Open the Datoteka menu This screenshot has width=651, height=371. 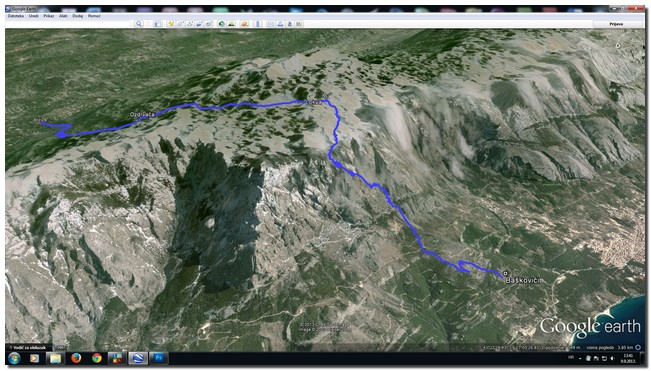tap(16, 16)
